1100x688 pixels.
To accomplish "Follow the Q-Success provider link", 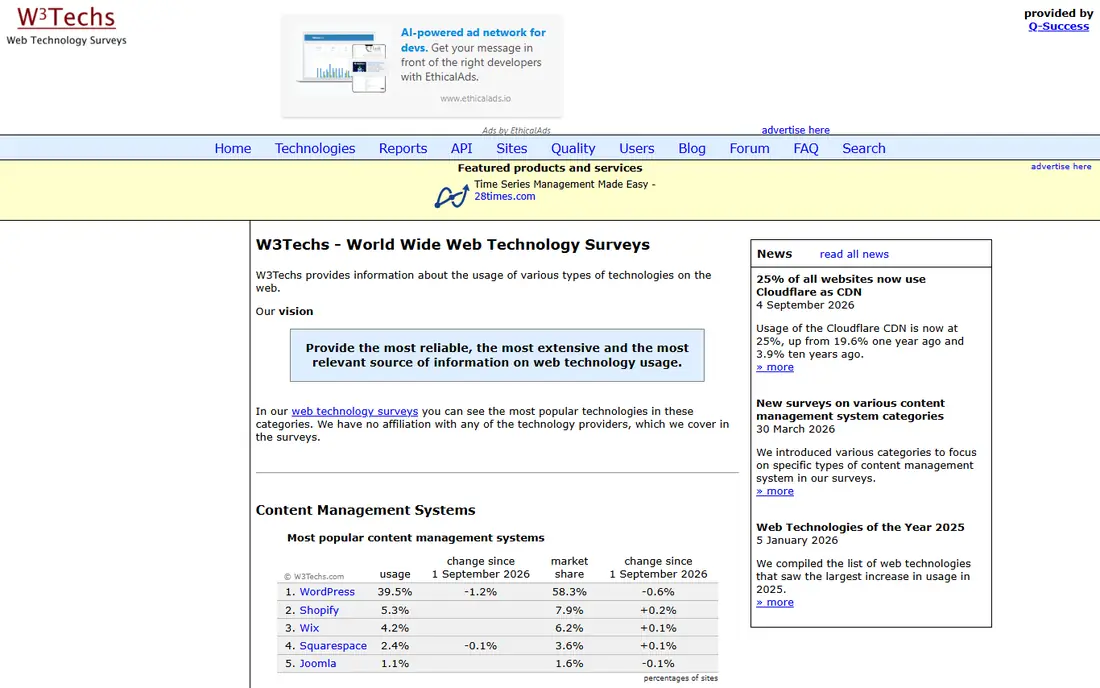I will tap(1059, 27).
